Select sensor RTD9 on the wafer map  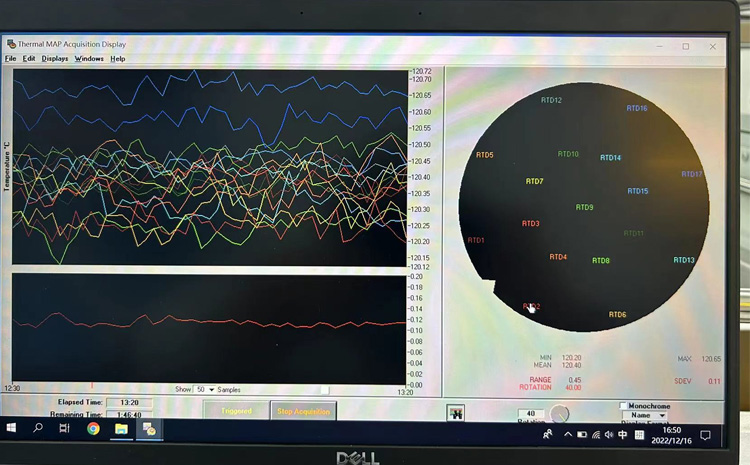584,207
